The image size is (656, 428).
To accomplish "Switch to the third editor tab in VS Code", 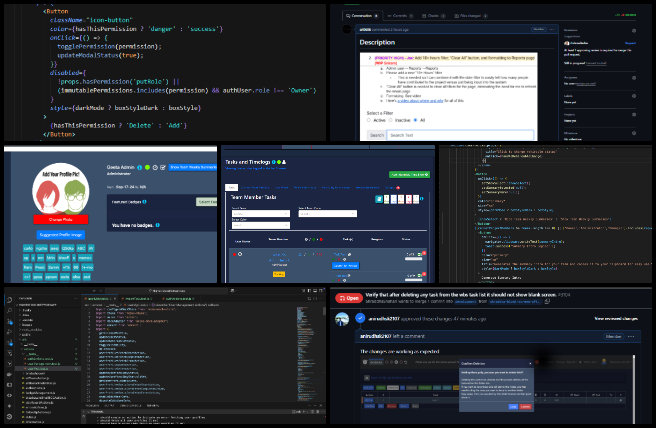I will 179,299.
